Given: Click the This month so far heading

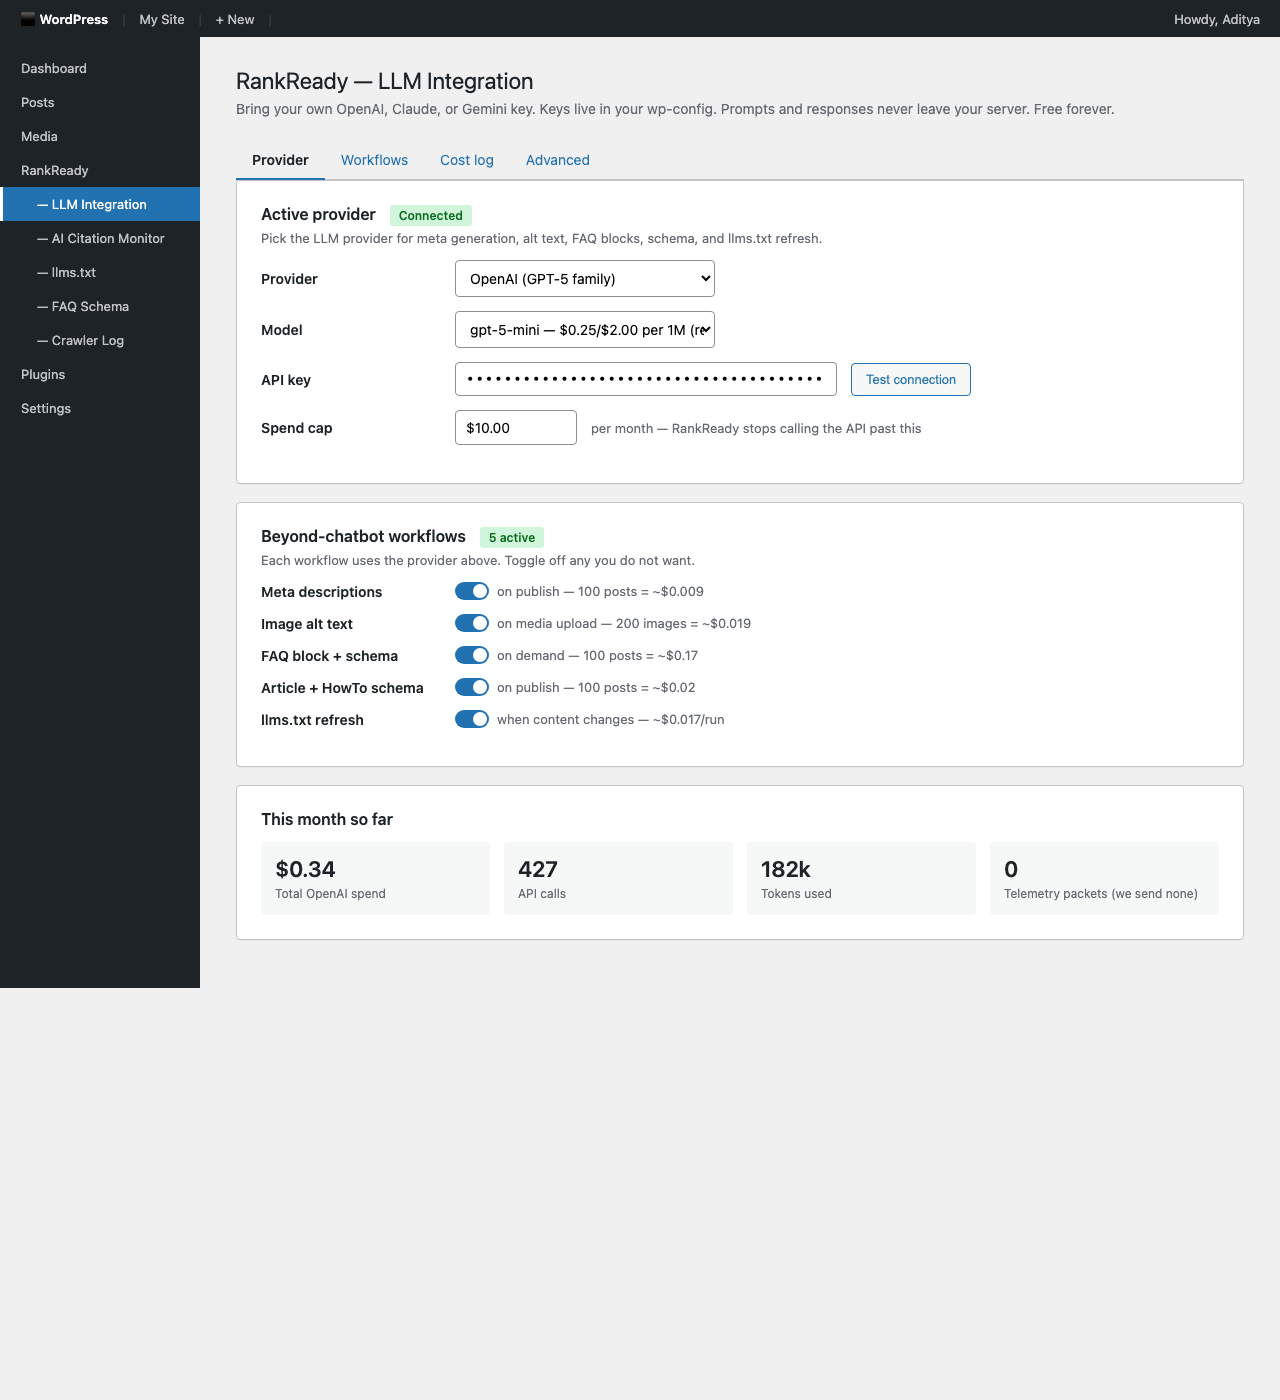Looking at the screenshot, I should [327, 819].
